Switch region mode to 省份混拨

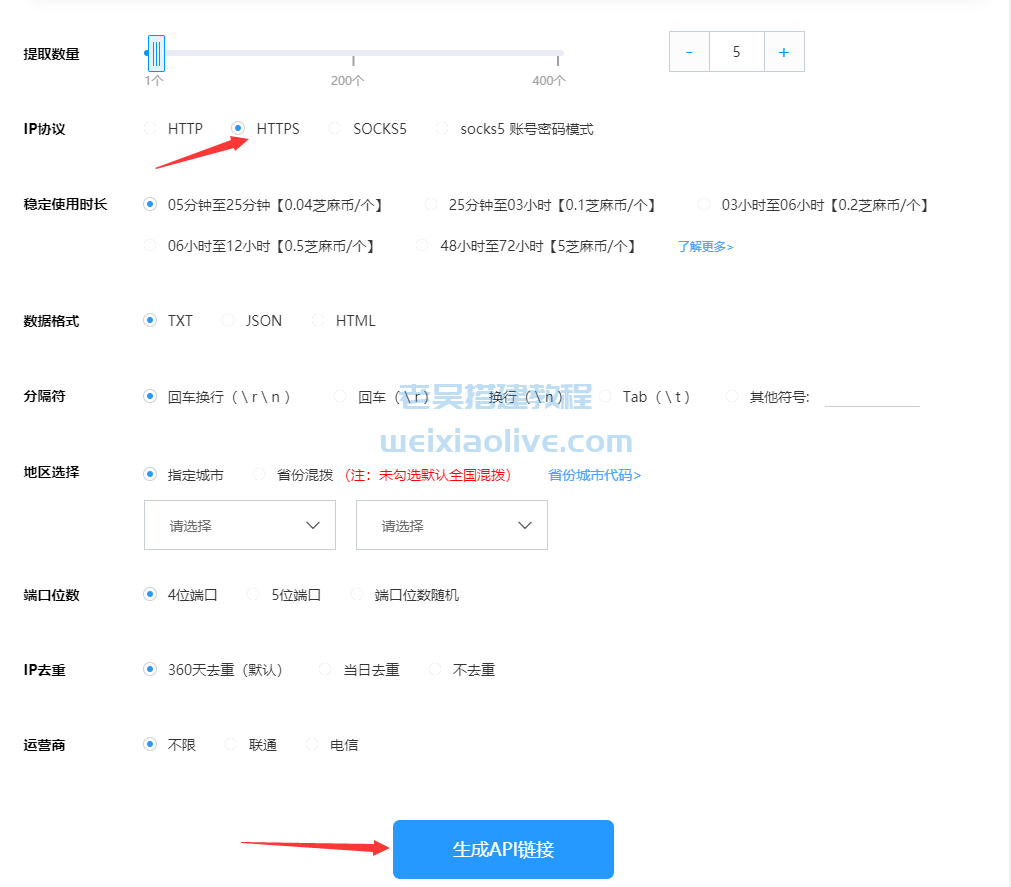click(257, 474)
